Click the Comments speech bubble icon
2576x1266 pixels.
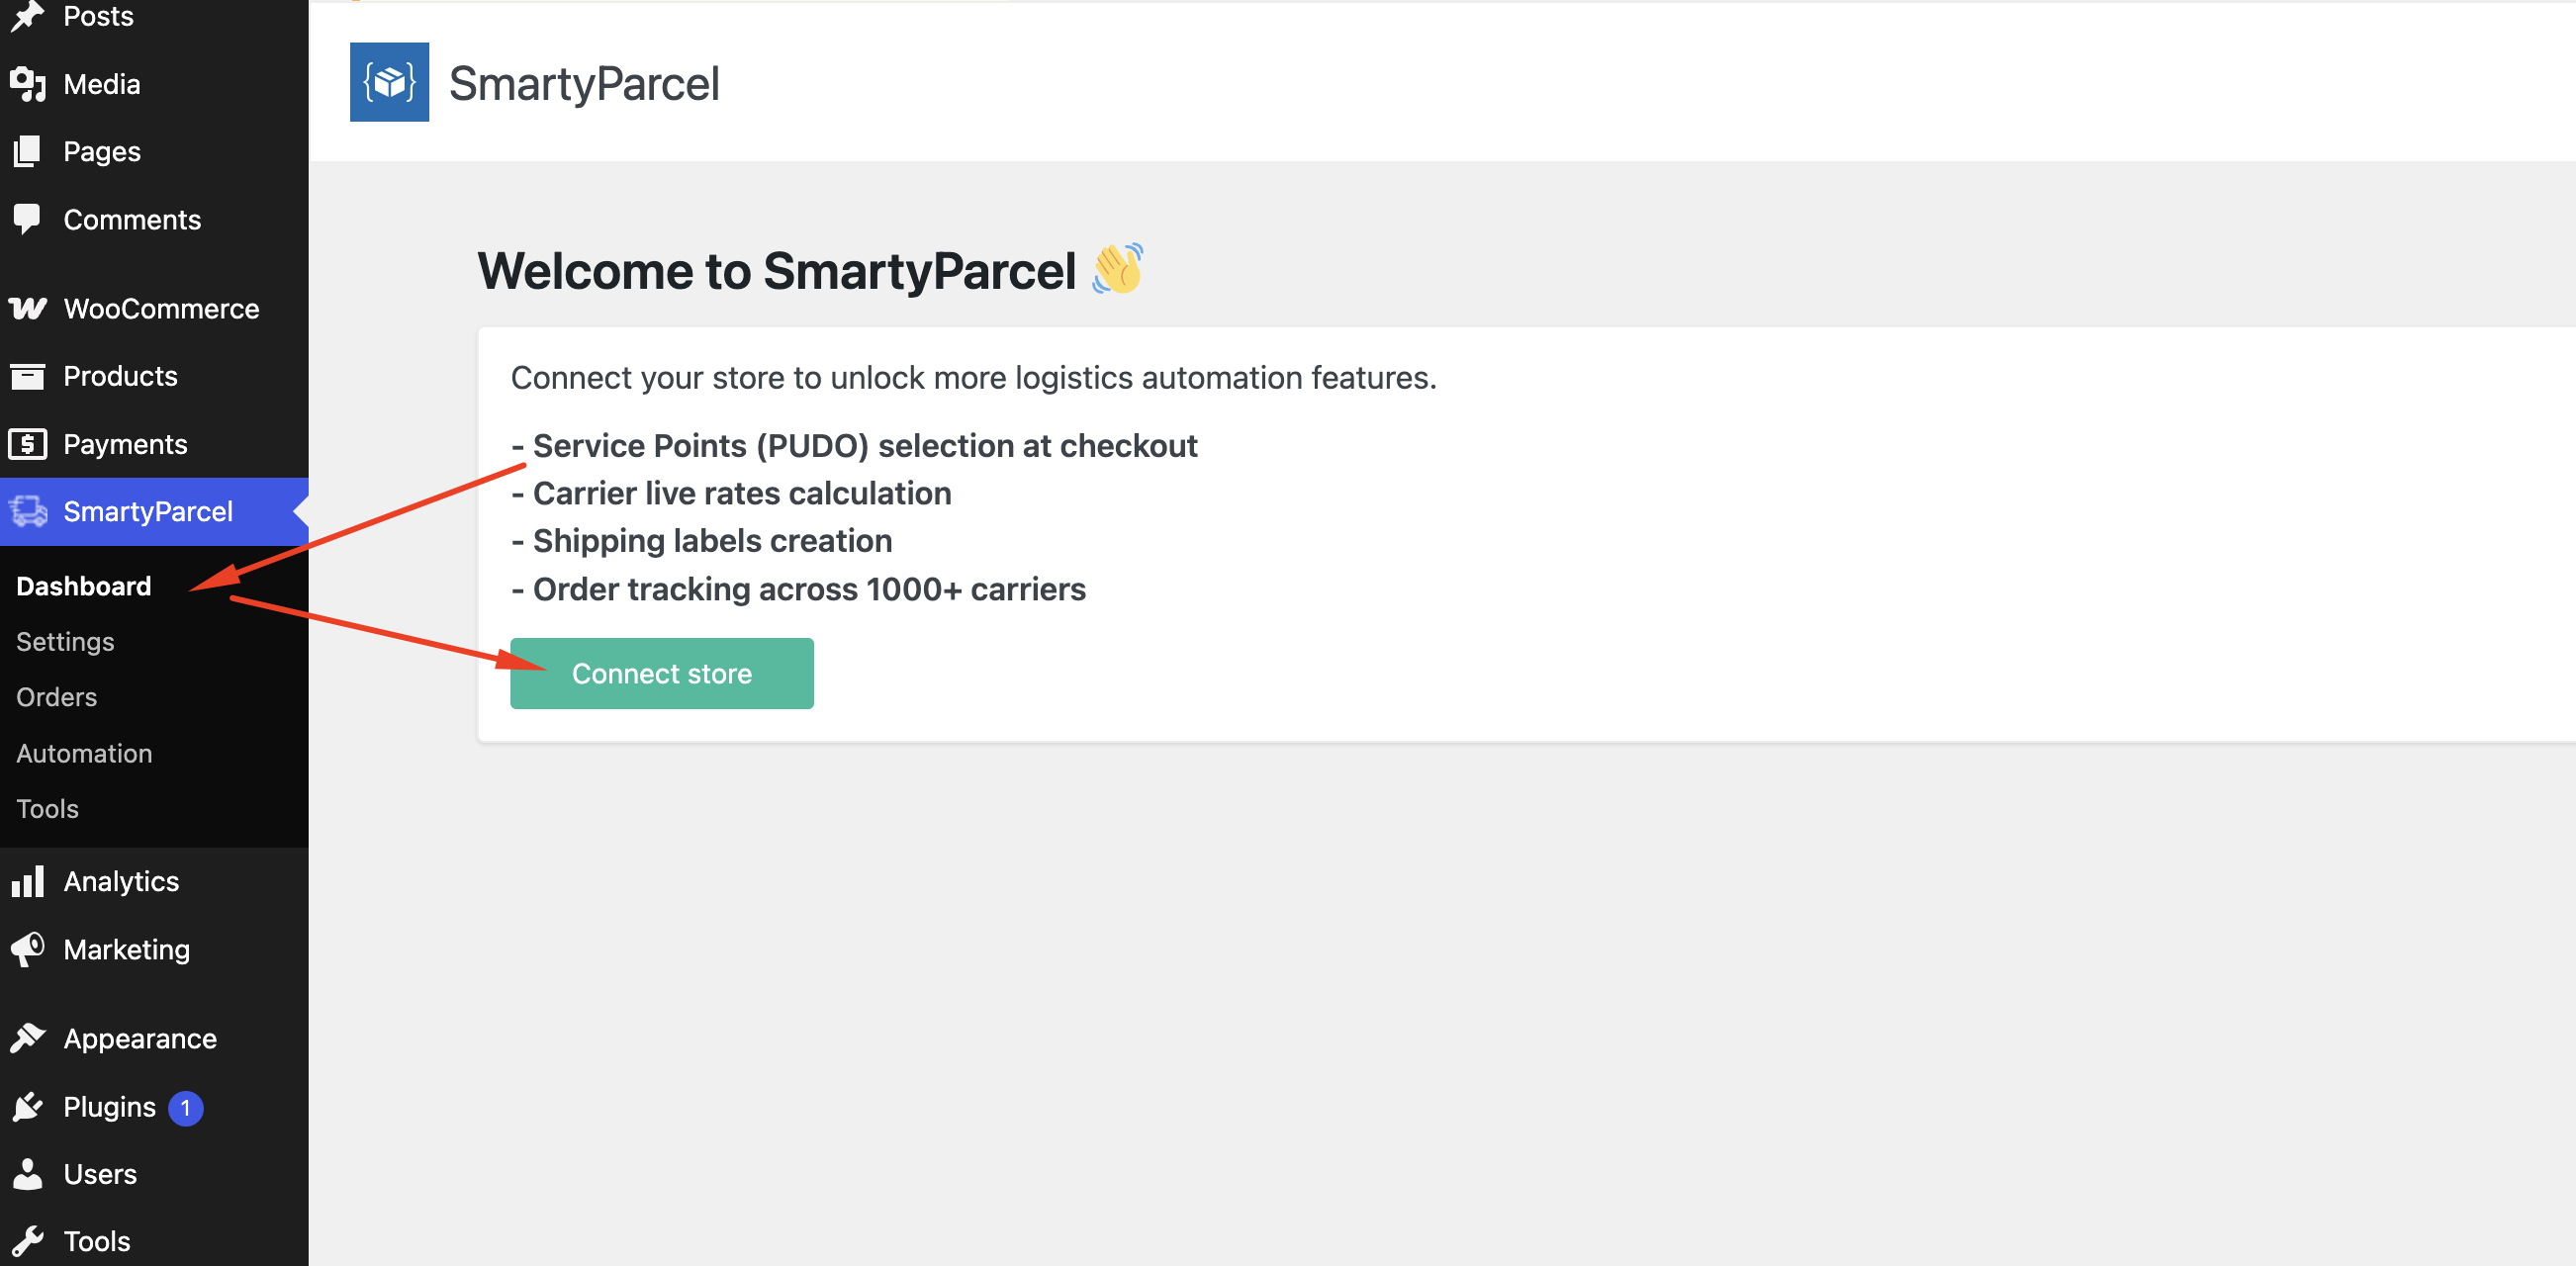pos(27,219)
